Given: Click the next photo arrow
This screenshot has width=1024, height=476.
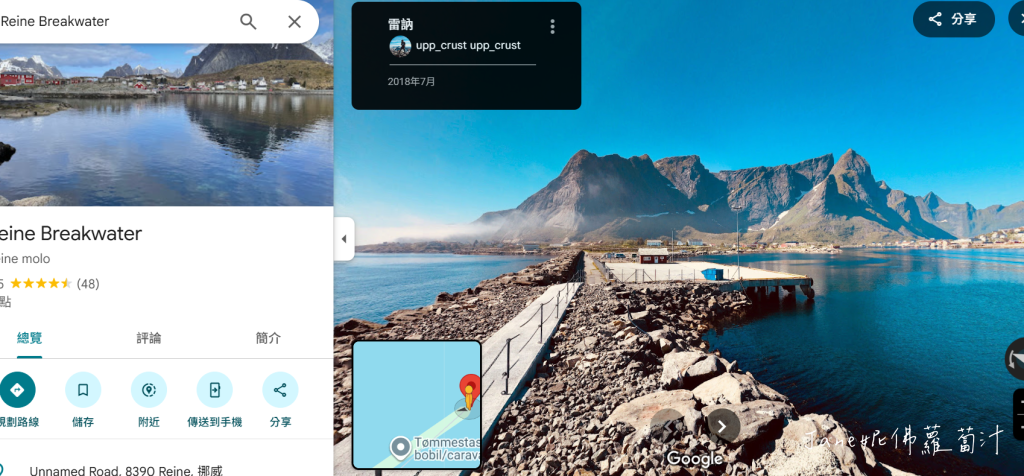Looking at the screenshot, I should click(x=723, y=426).
